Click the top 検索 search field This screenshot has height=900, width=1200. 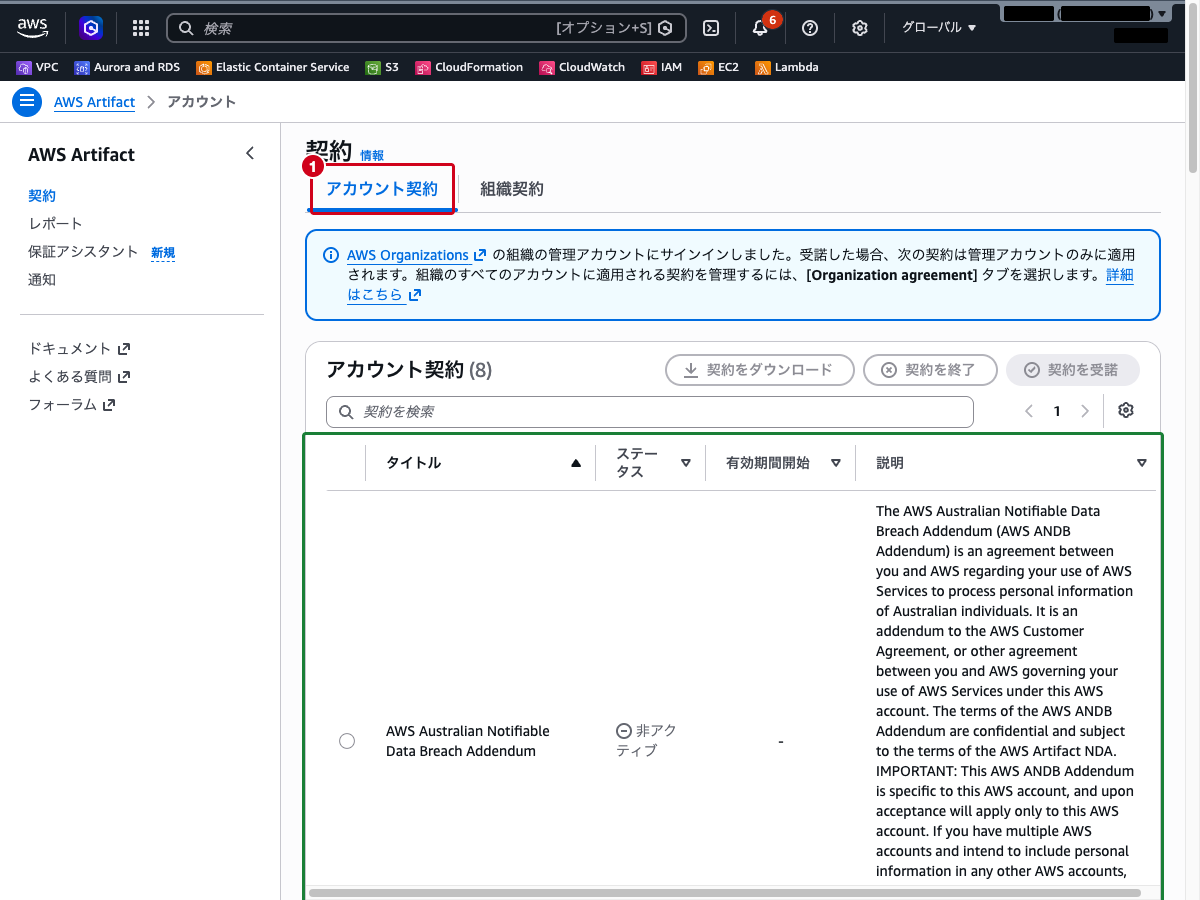tap(426, 28)
